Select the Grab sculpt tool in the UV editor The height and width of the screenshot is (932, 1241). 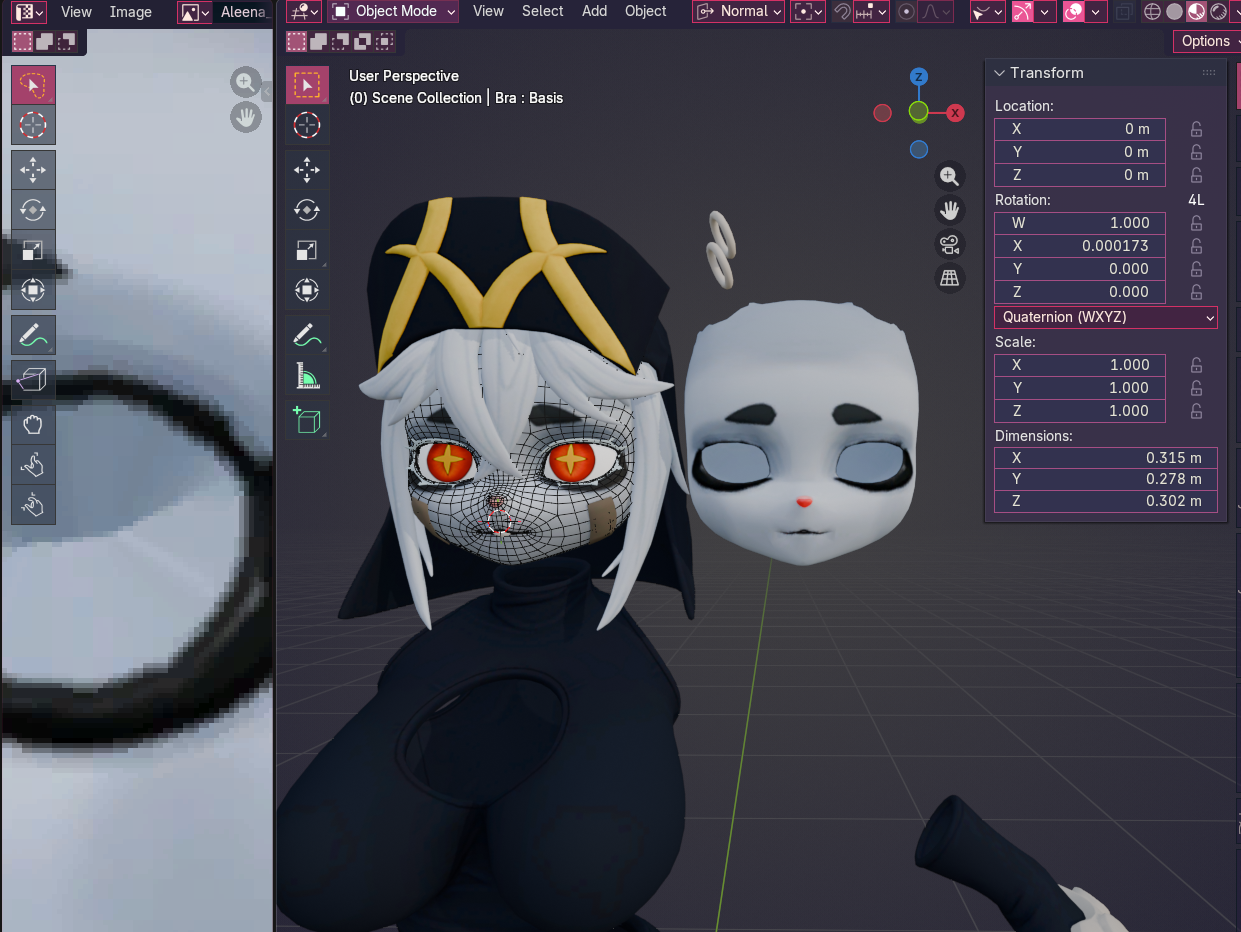(33, 424)
